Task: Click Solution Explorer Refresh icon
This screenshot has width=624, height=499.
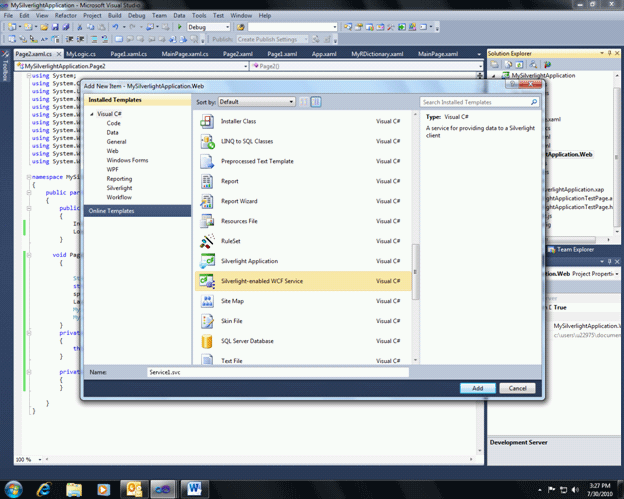Action: coord(519,64)
